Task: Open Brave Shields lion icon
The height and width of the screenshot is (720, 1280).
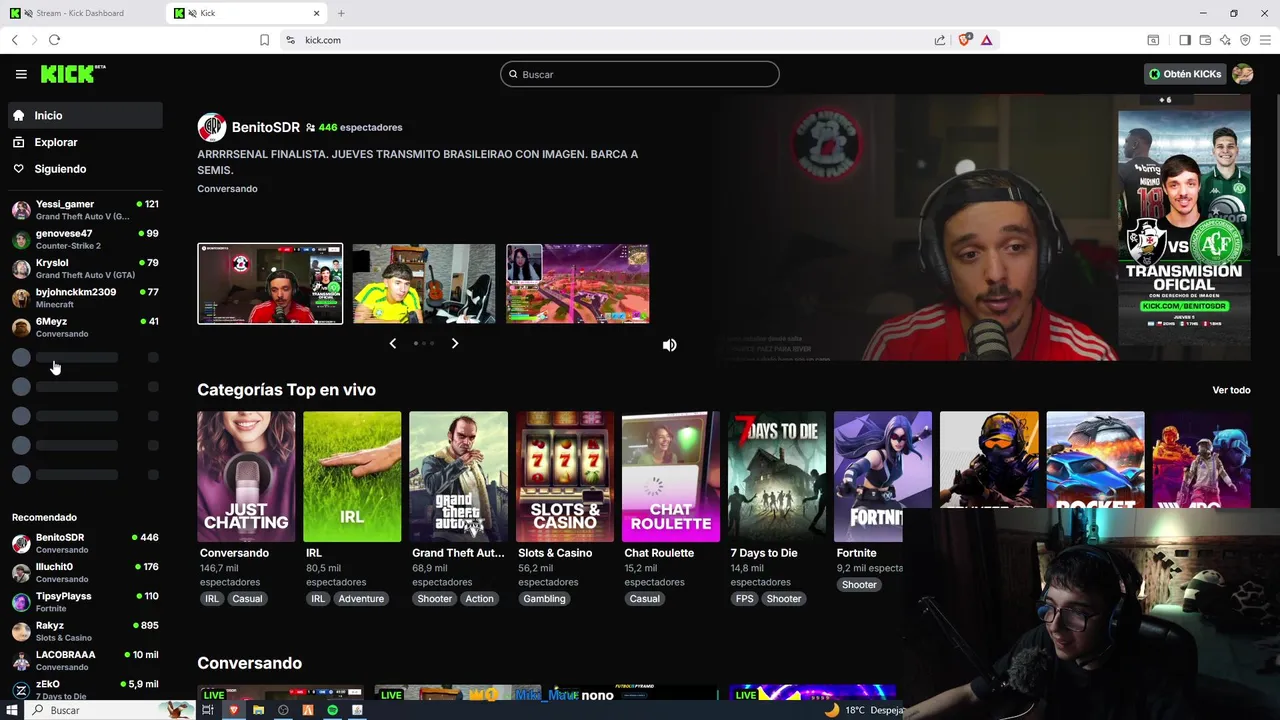Action: tap(964, 40)
